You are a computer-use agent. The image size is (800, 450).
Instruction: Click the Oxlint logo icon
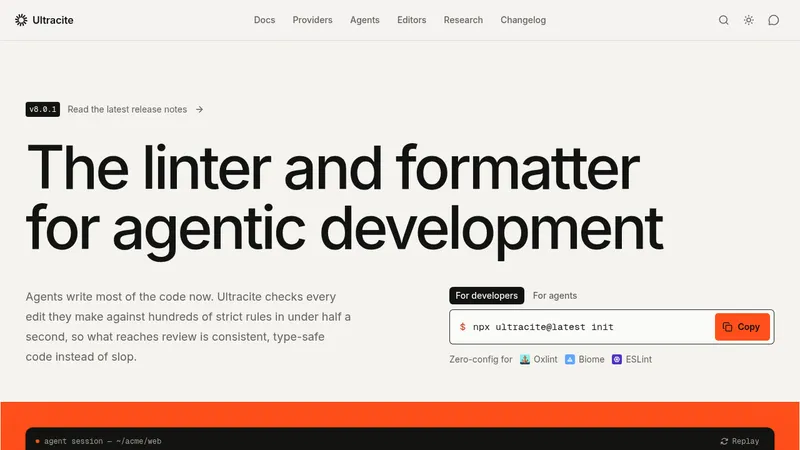524,359
